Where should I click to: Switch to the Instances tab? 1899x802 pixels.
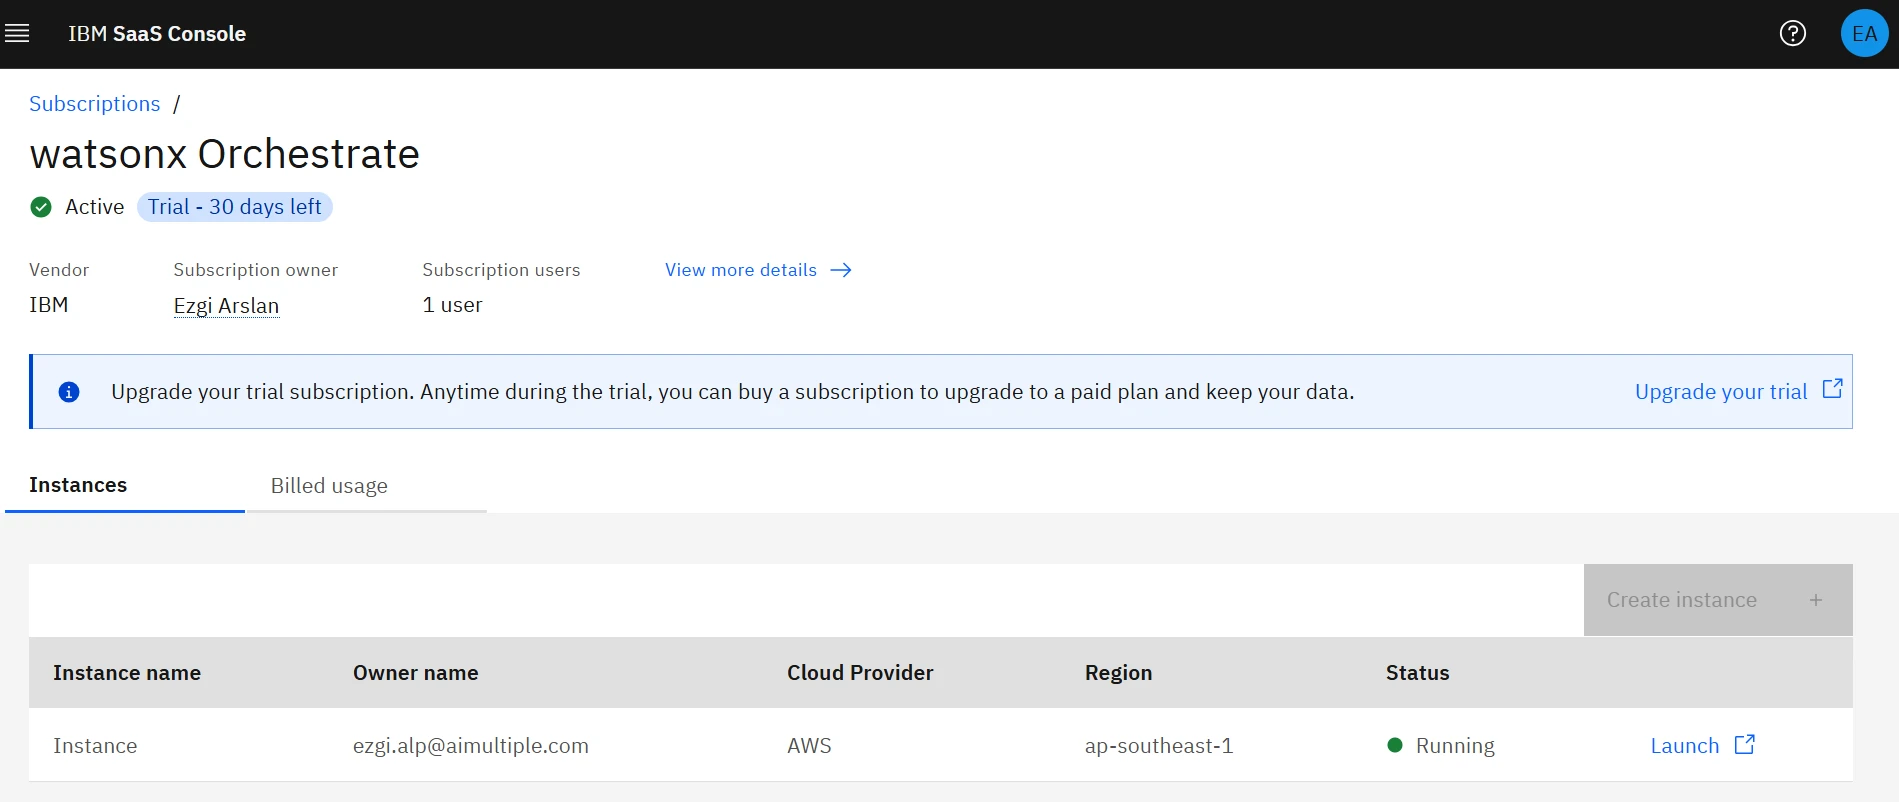(x=125, y=486)
